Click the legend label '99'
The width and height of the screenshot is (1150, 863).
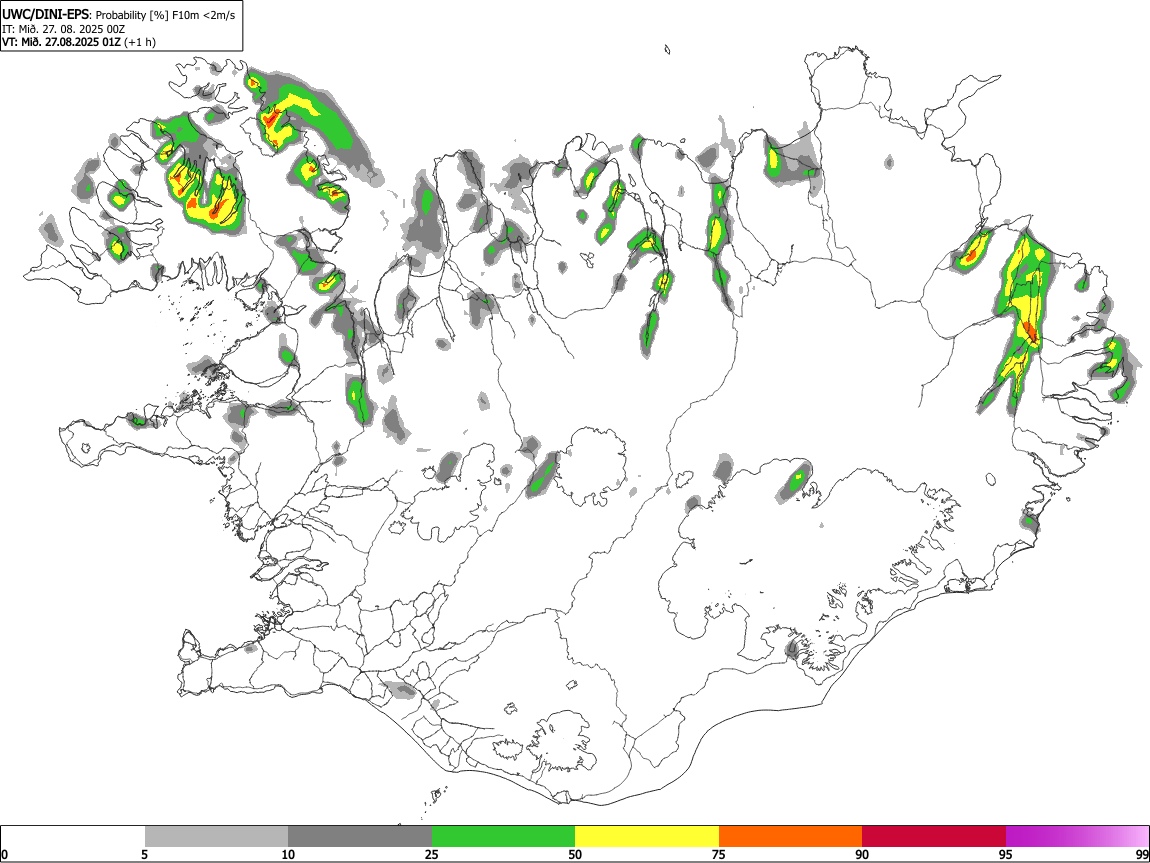point(1141,855)
